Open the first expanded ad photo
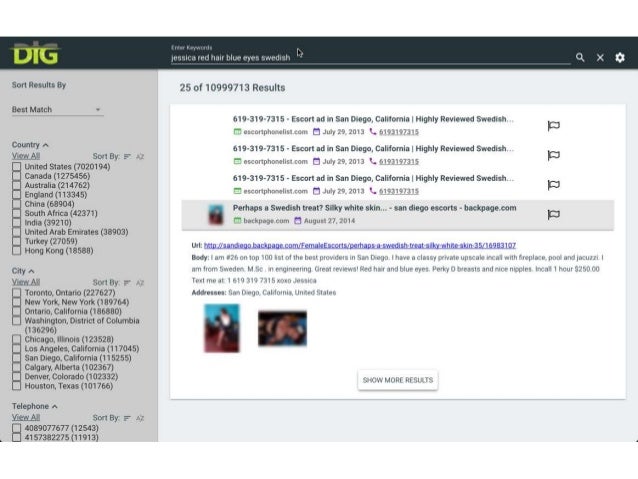 click(x=222, y=328)
